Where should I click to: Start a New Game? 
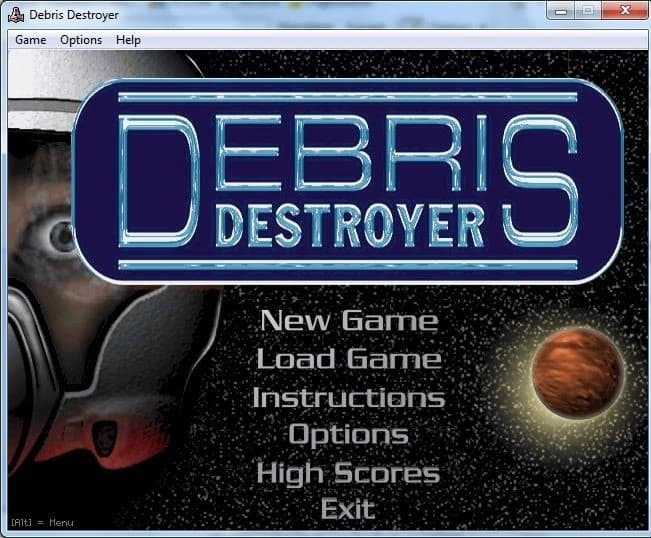click(x=349, y=320)
